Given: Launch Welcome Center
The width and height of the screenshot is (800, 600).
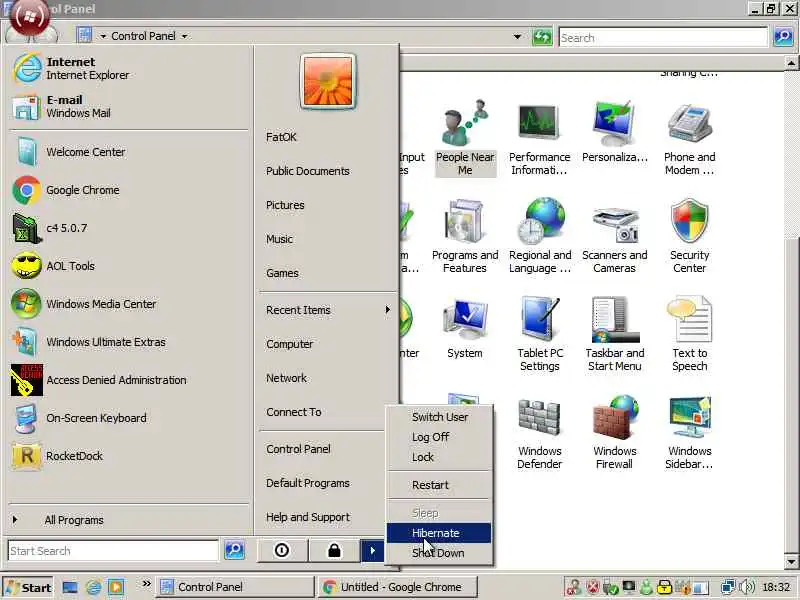Looking at the screenshot, I should [128, 152].
